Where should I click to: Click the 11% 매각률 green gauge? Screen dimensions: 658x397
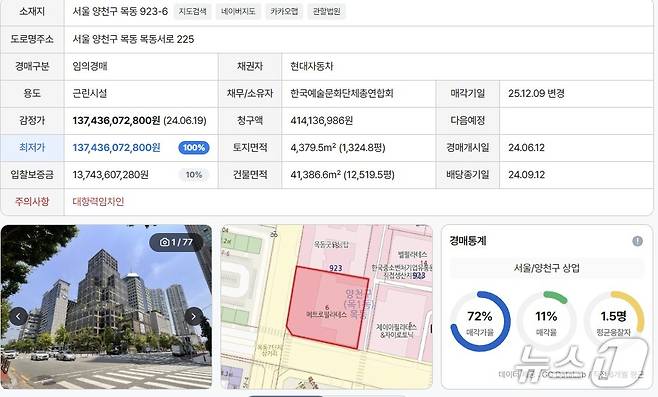pos(546,321)
